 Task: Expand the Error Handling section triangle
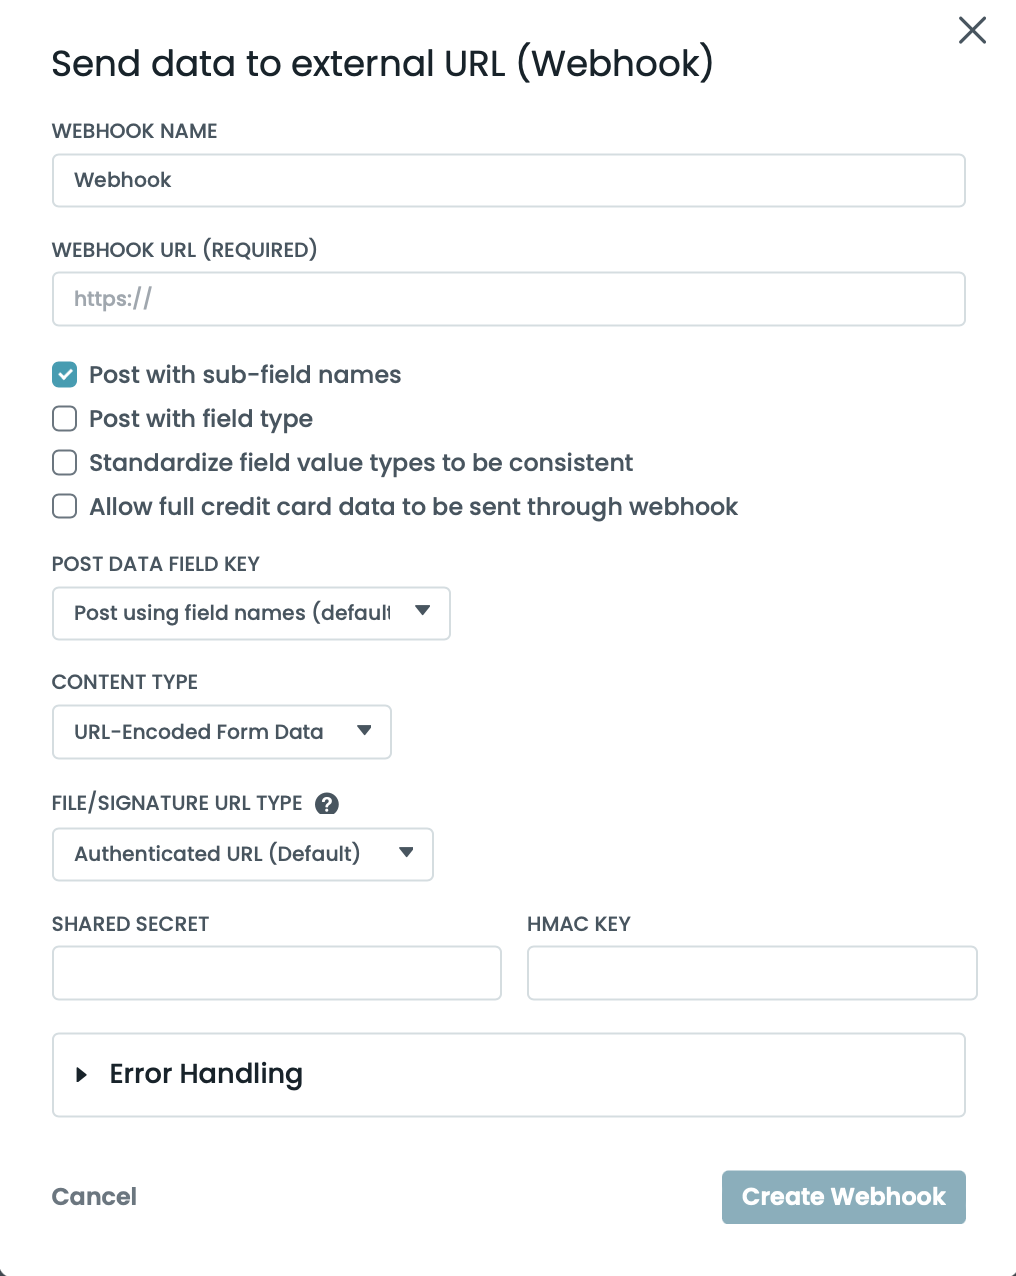pos(82,1075)
